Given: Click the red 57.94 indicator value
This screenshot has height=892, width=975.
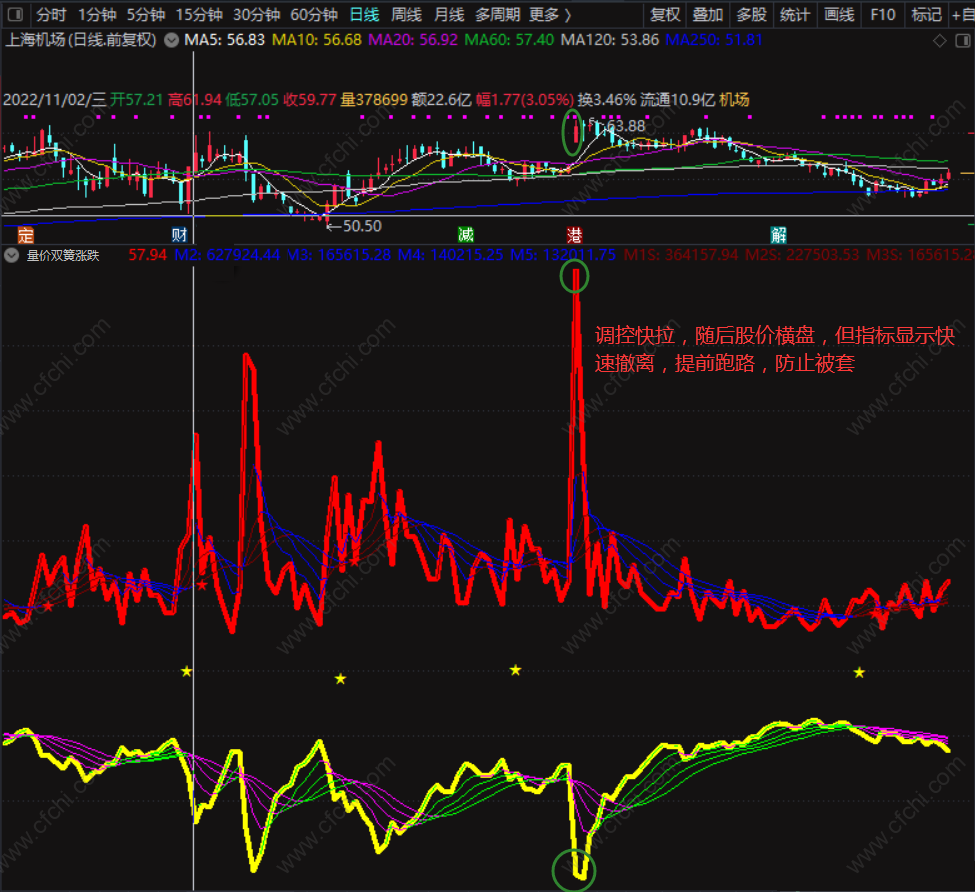Looking at the screenshot, I should pos(147,255).
